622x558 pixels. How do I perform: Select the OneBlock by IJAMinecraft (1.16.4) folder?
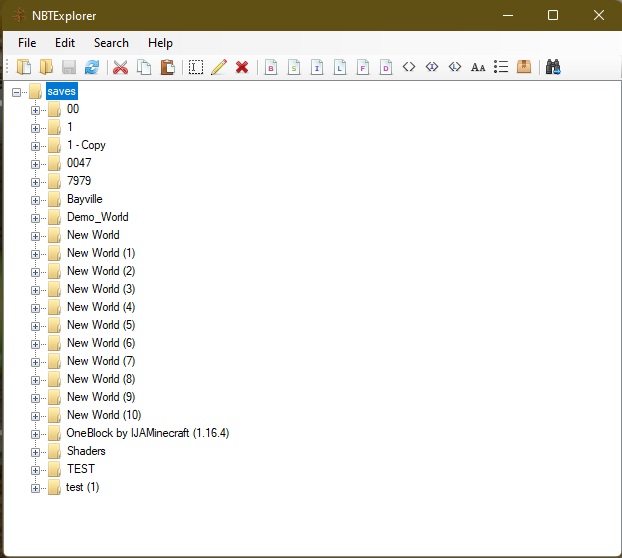pyautogui.click(x=148, y=433)
